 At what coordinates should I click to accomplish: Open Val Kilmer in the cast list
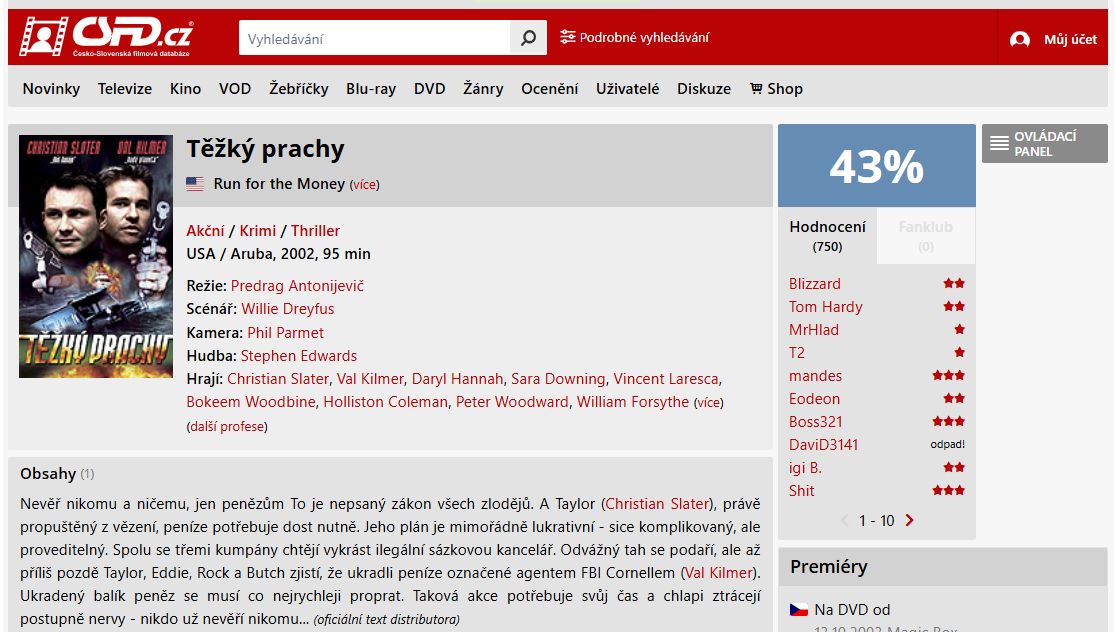coord(370,379)
